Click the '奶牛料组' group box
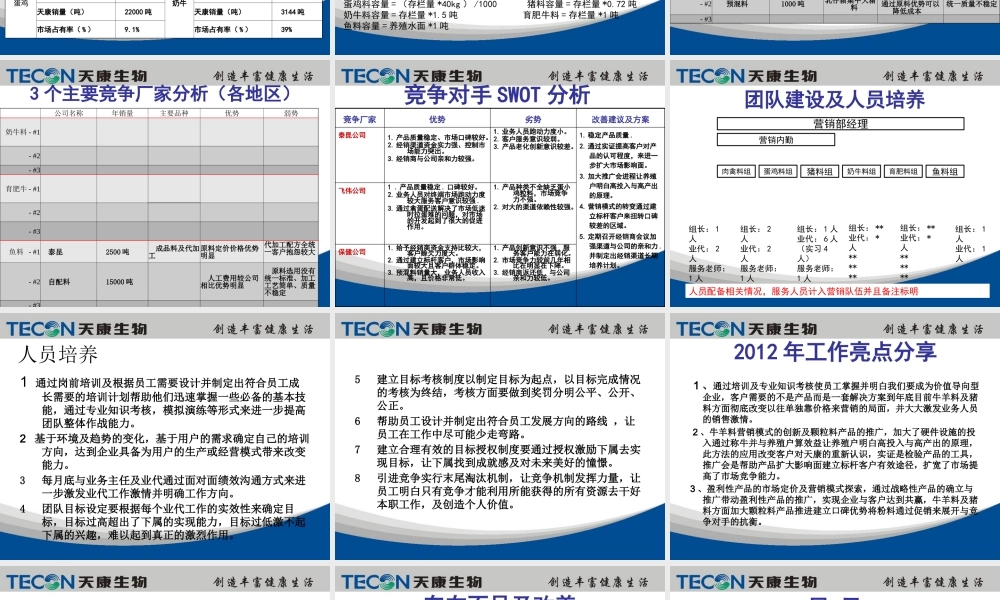 click(x=861, y=172)
